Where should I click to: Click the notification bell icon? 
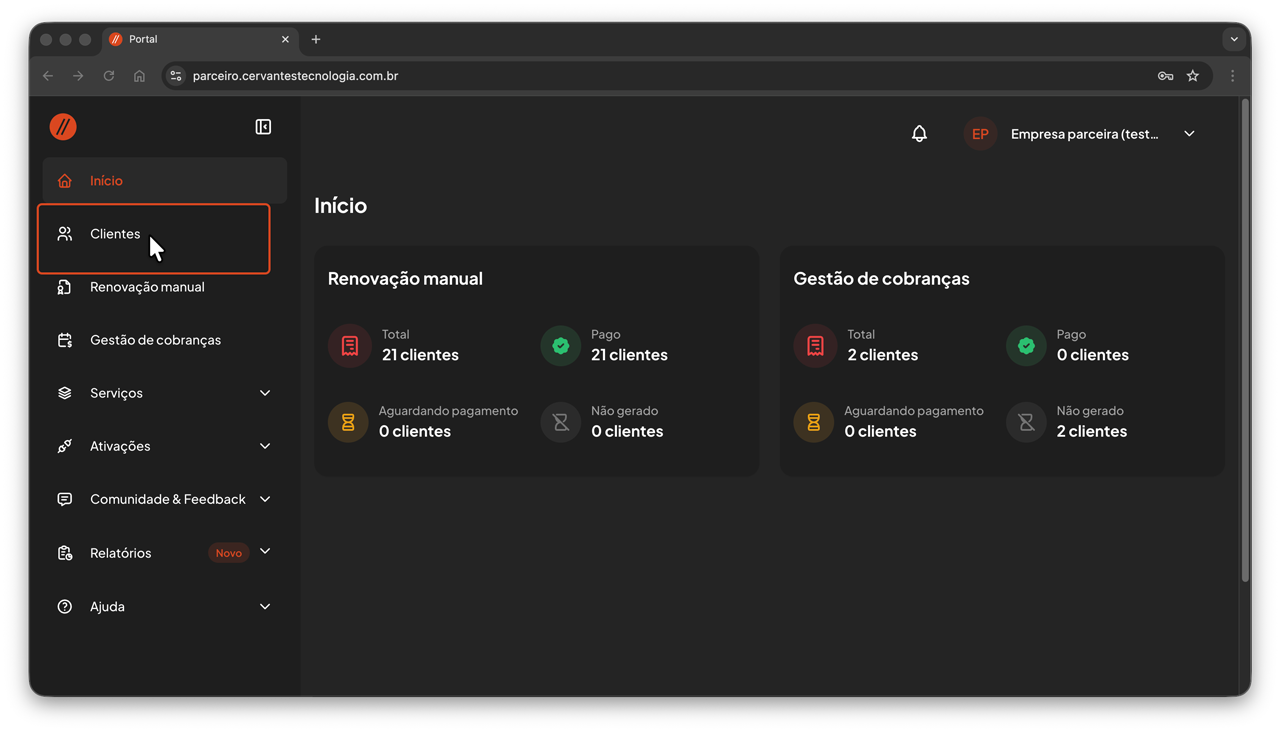coord(919,134)
